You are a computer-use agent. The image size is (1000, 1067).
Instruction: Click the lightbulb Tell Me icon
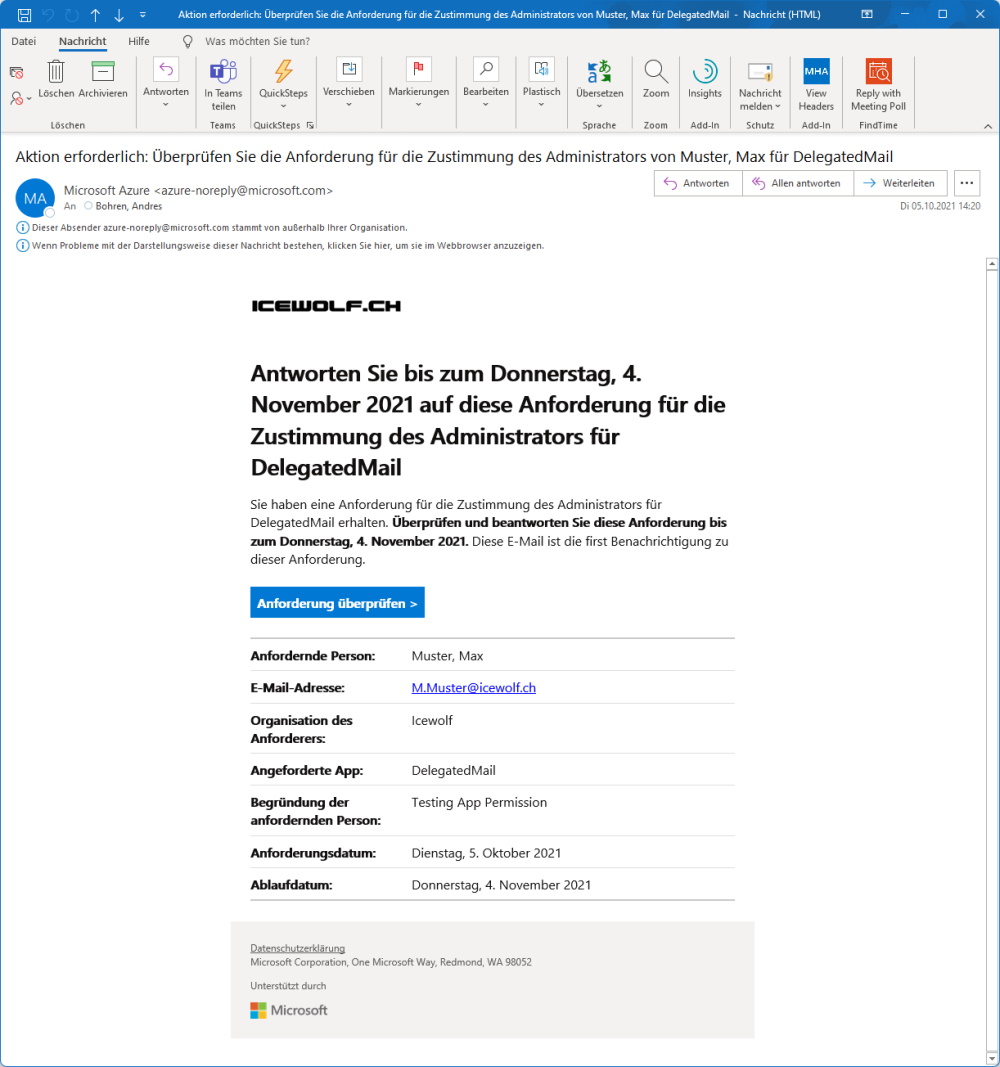[188, 42]
